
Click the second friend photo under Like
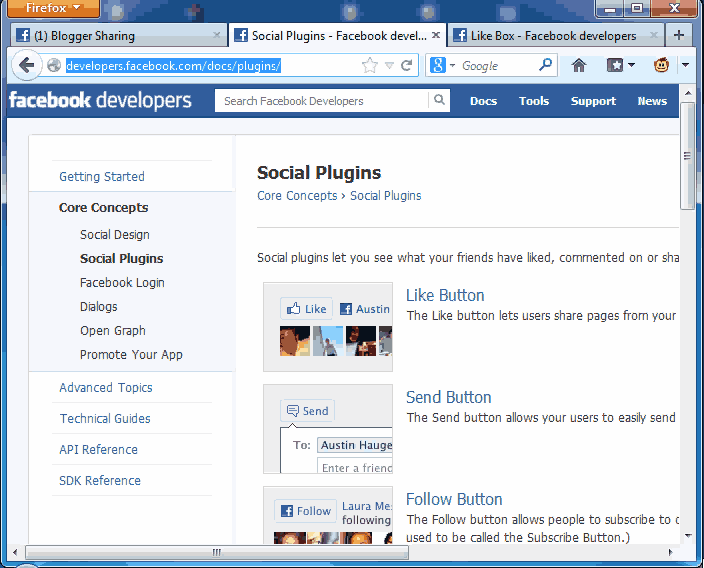coord(328,341)
